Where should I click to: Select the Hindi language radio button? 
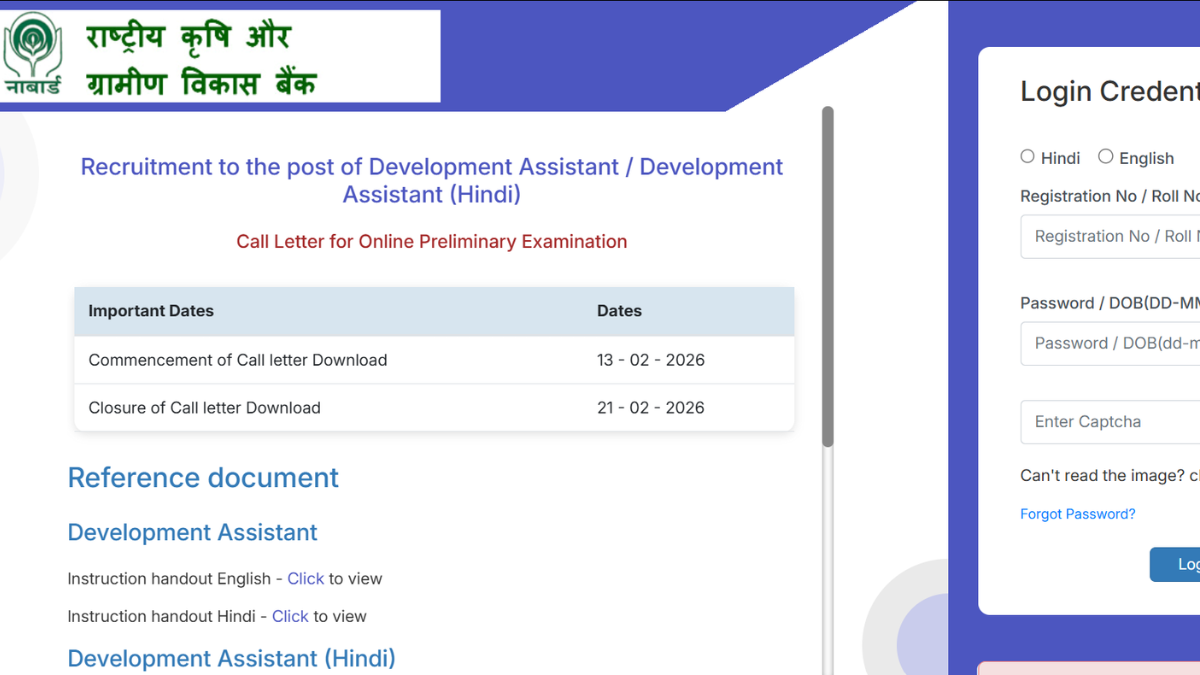coord(1027,156)
